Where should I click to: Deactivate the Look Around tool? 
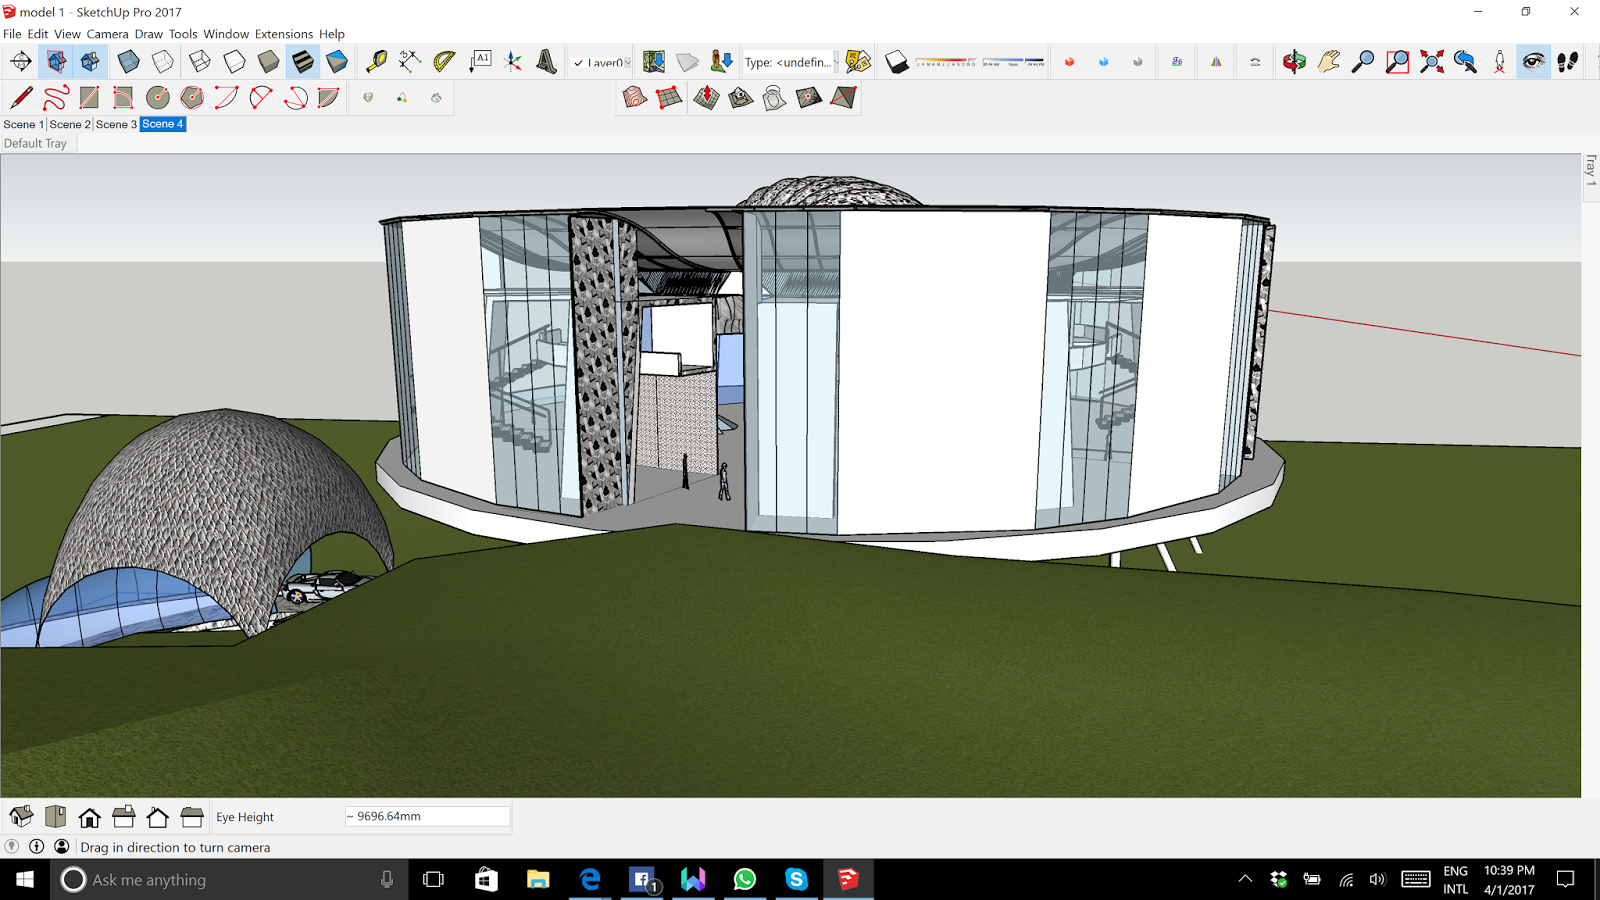point(1532,61)
